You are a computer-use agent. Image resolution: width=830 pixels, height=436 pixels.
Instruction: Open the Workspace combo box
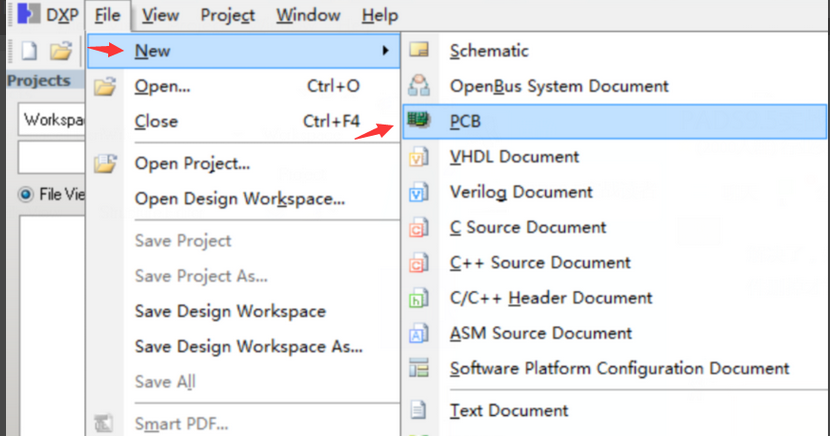[x=52, y=120]
